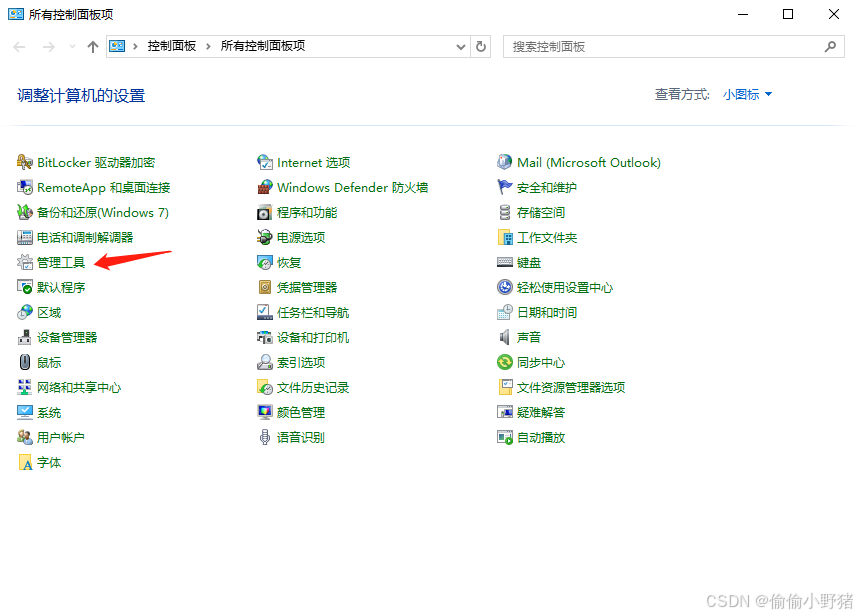Open the 凭据管理器 safe icon

(x=265, y=287)
